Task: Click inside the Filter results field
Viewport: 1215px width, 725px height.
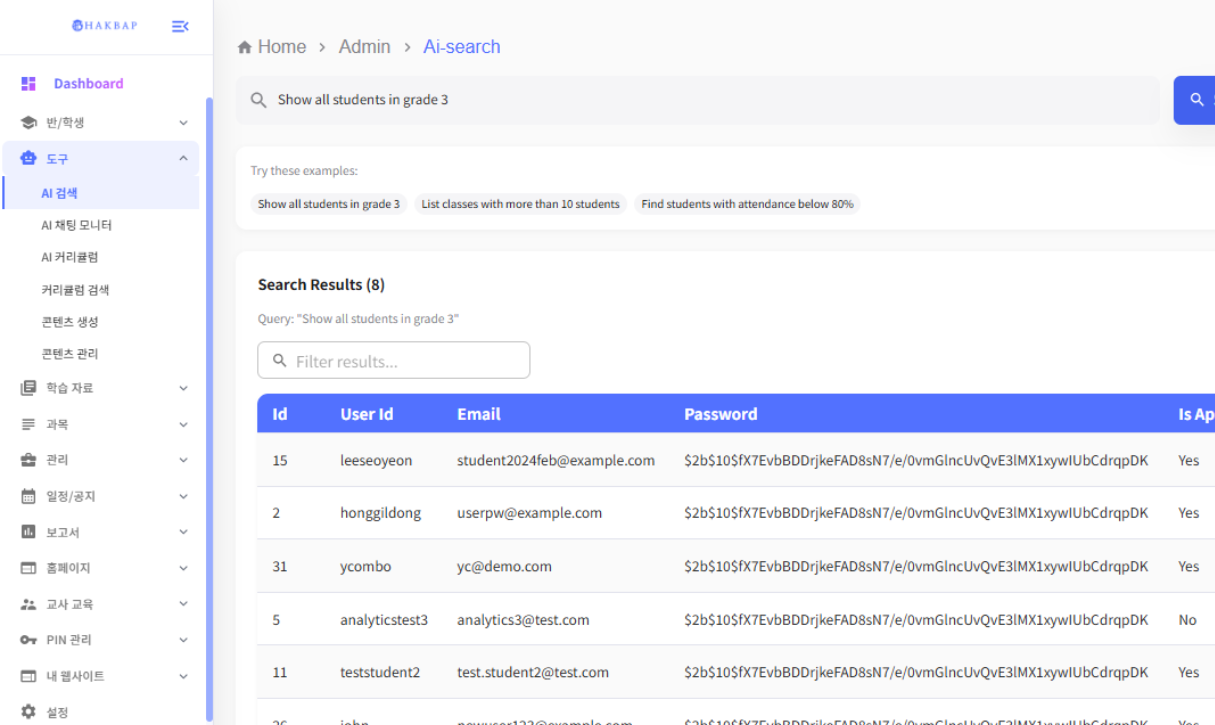Action: click(393, 360)
